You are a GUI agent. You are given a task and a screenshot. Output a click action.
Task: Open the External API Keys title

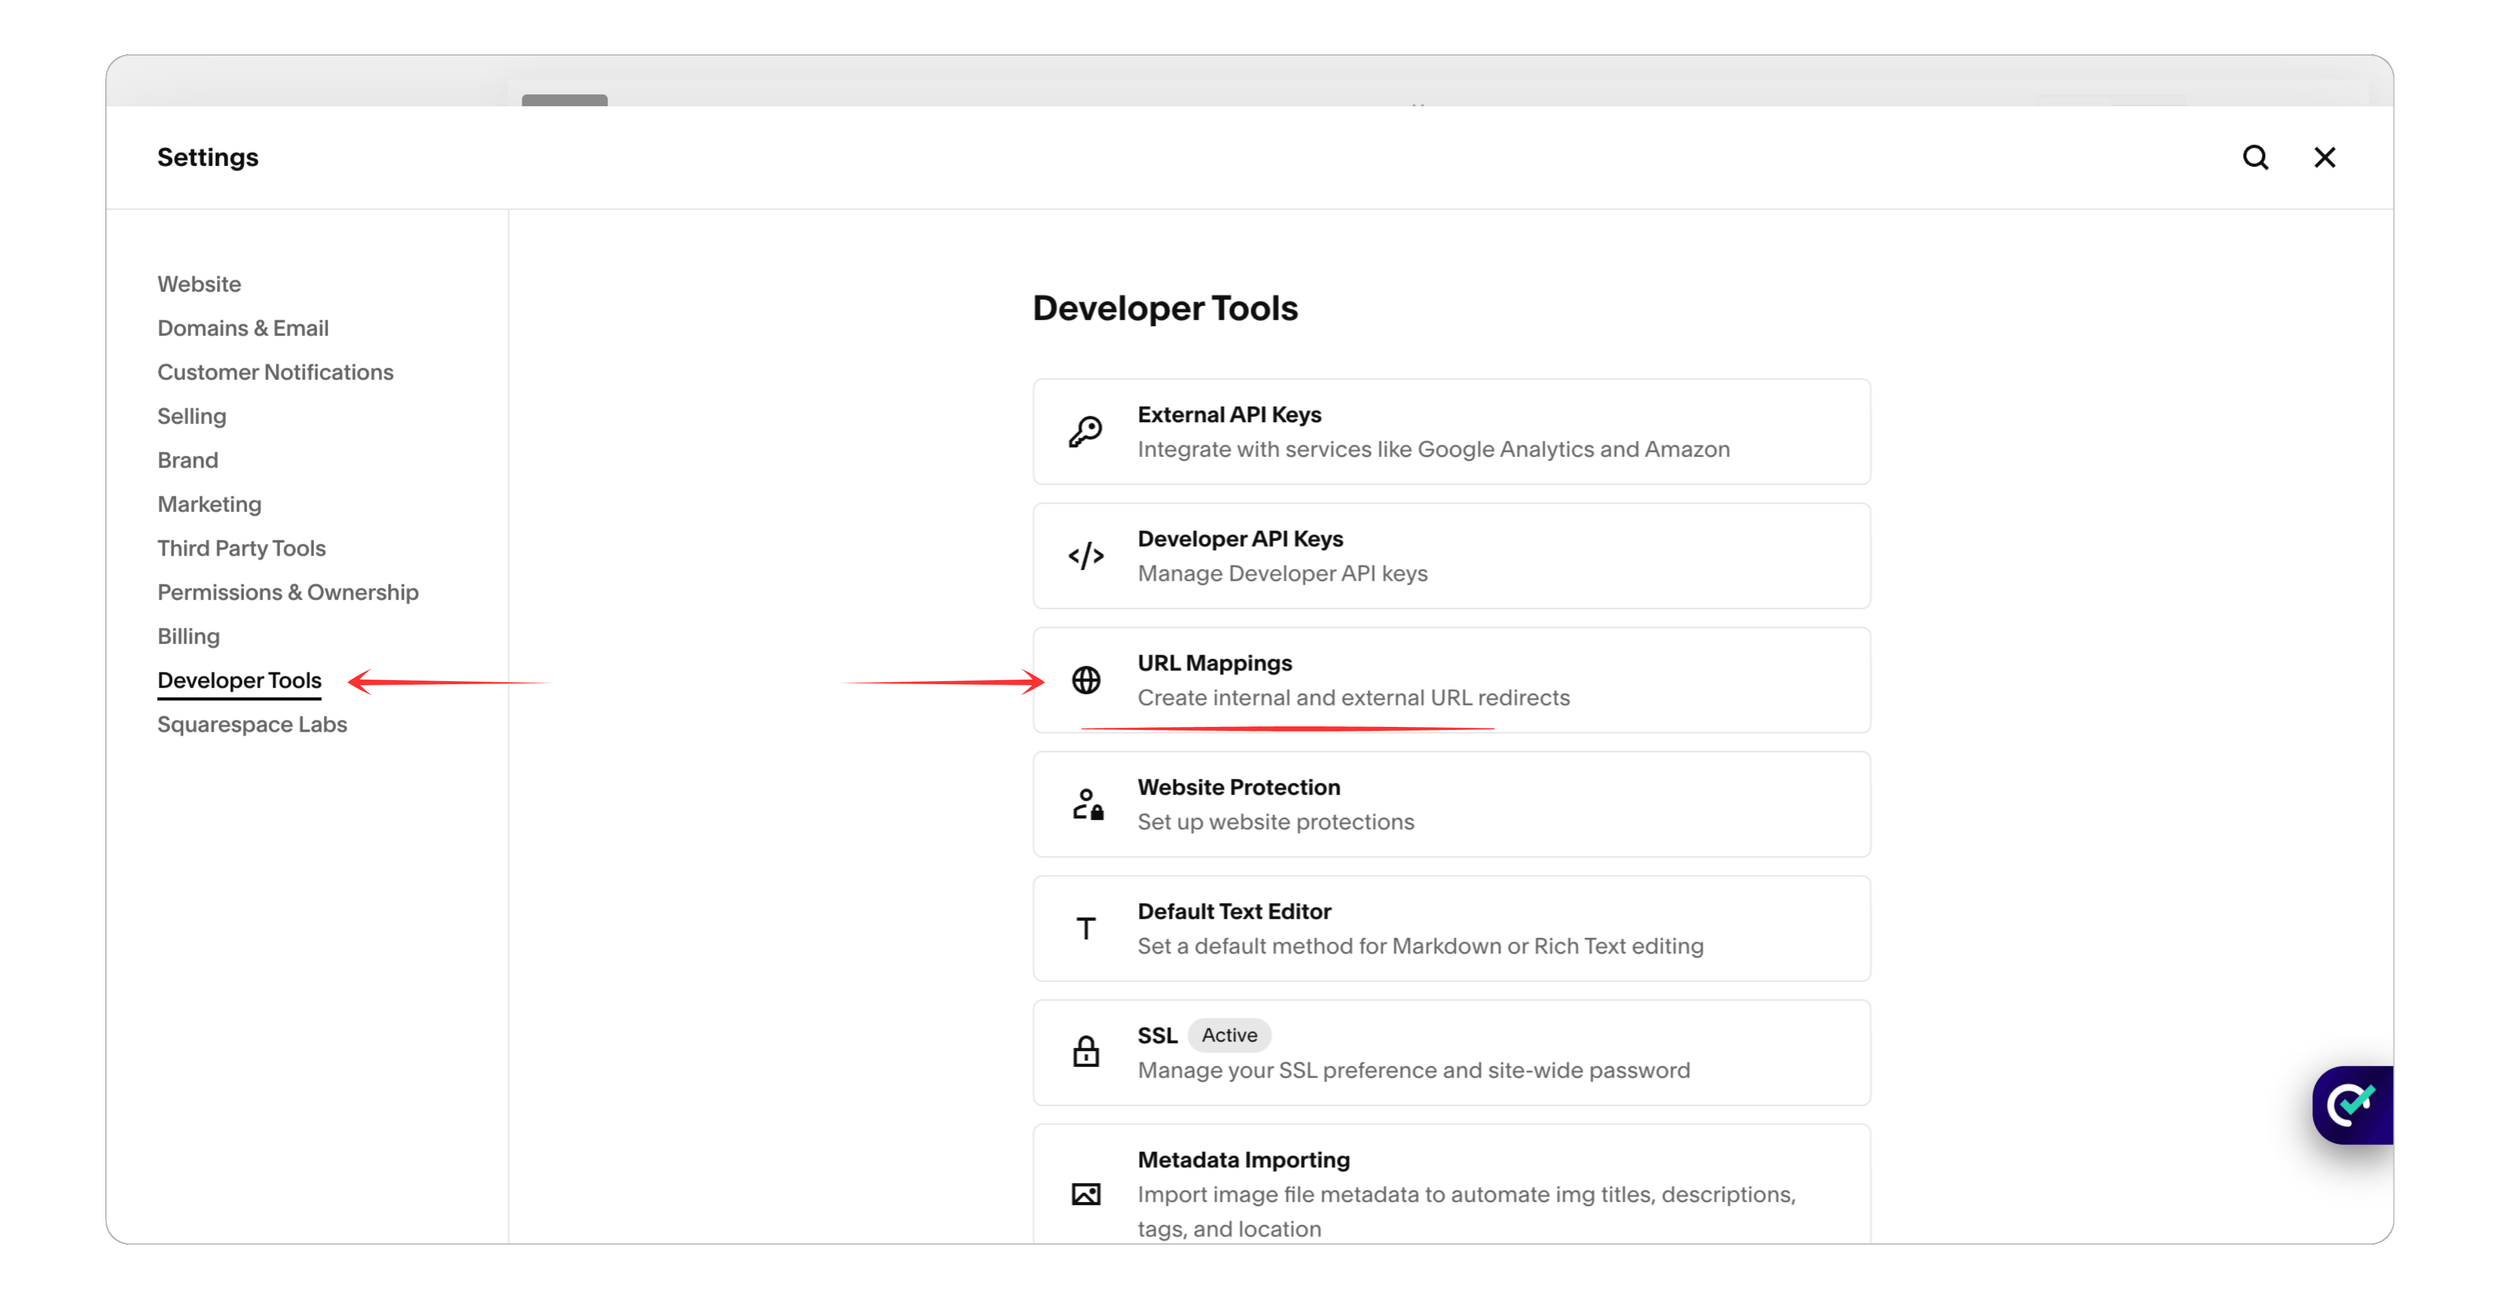tap(1229, 414)
